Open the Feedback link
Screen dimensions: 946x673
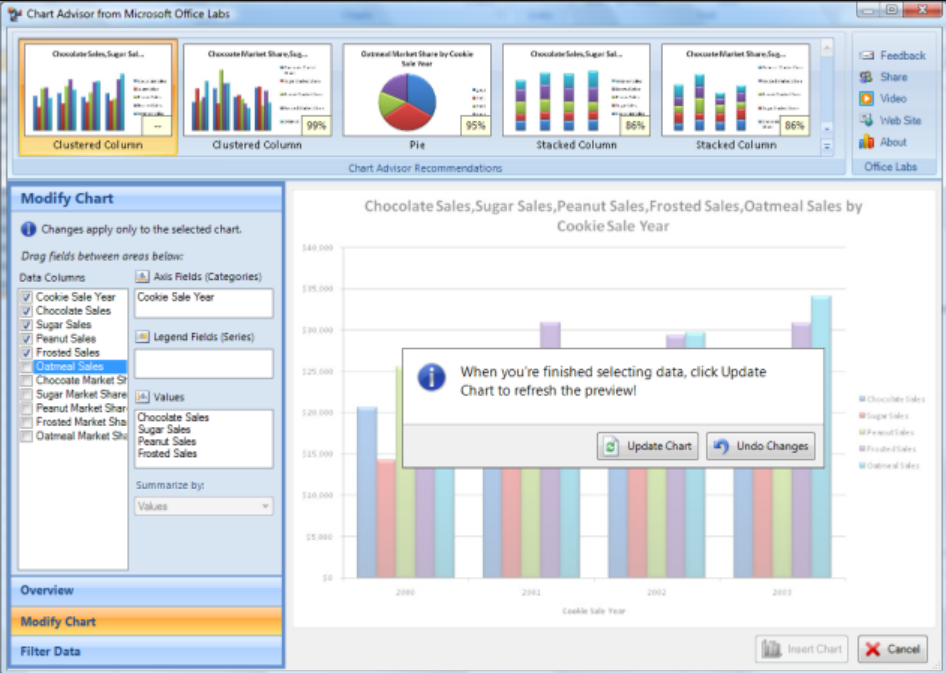(x=903, y=55)
